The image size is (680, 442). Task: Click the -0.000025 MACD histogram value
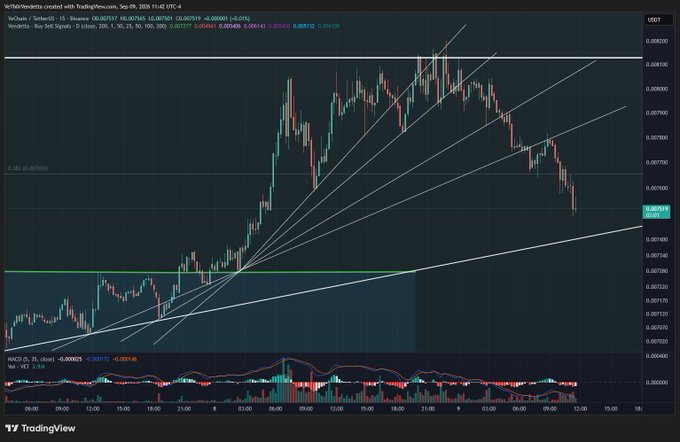69,359
